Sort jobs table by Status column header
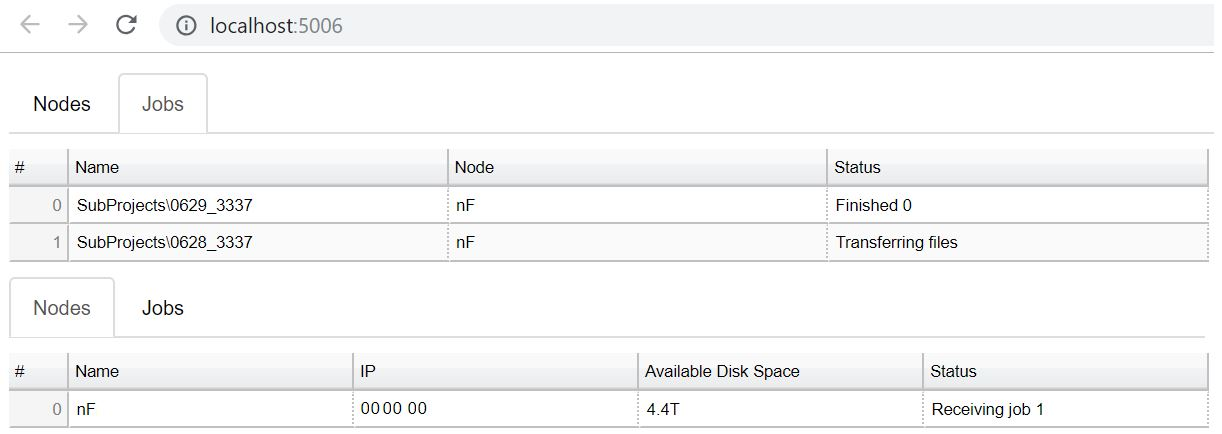1222x434 pixels. click(x=1017, y=167)
